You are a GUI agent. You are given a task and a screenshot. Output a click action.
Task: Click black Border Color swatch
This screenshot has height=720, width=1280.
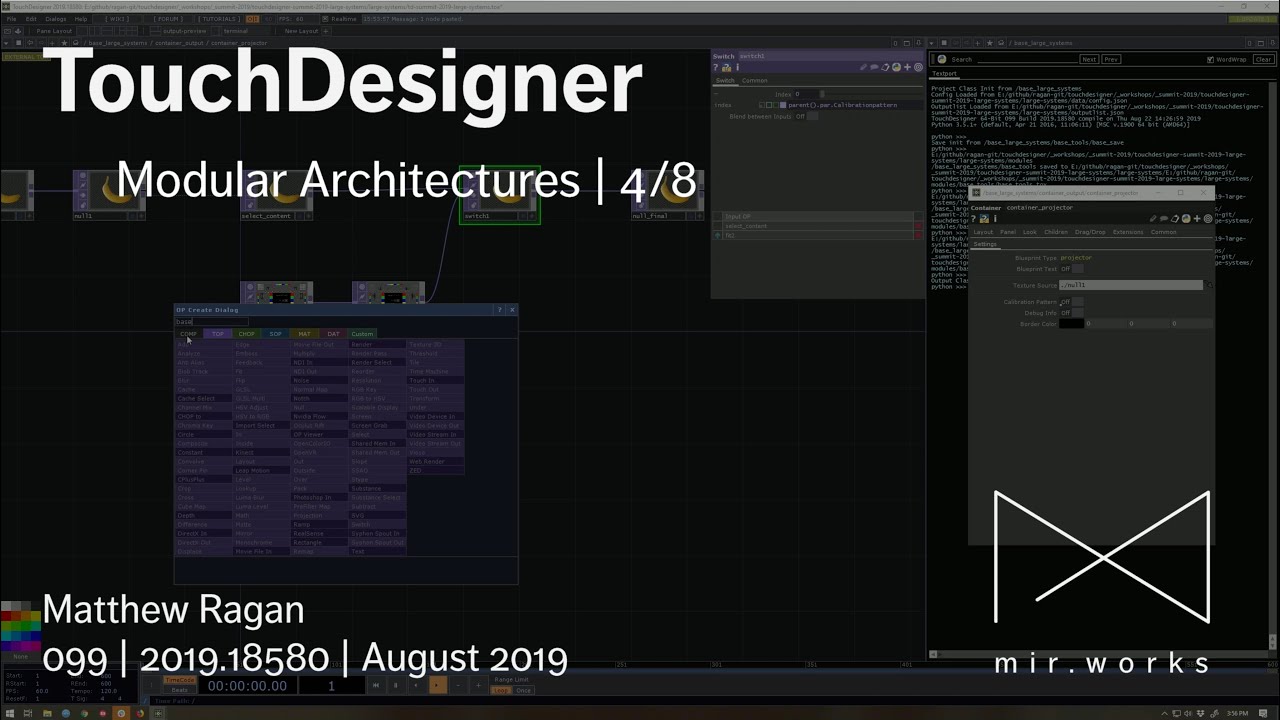point(1071,324)
